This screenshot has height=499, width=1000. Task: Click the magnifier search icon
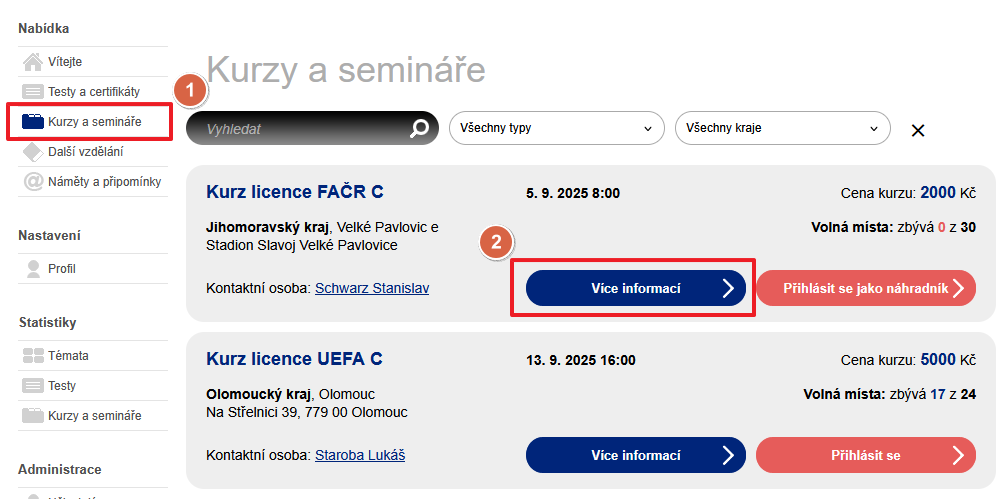(x=420, y=128)
